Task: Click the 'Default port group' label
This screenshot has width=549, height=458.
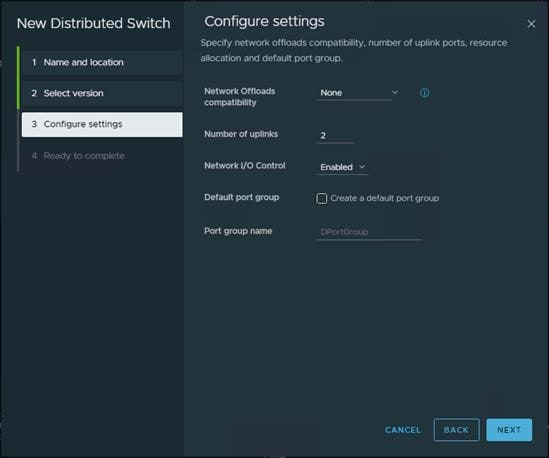Action: pyautogui.click(x=242, y=197)
